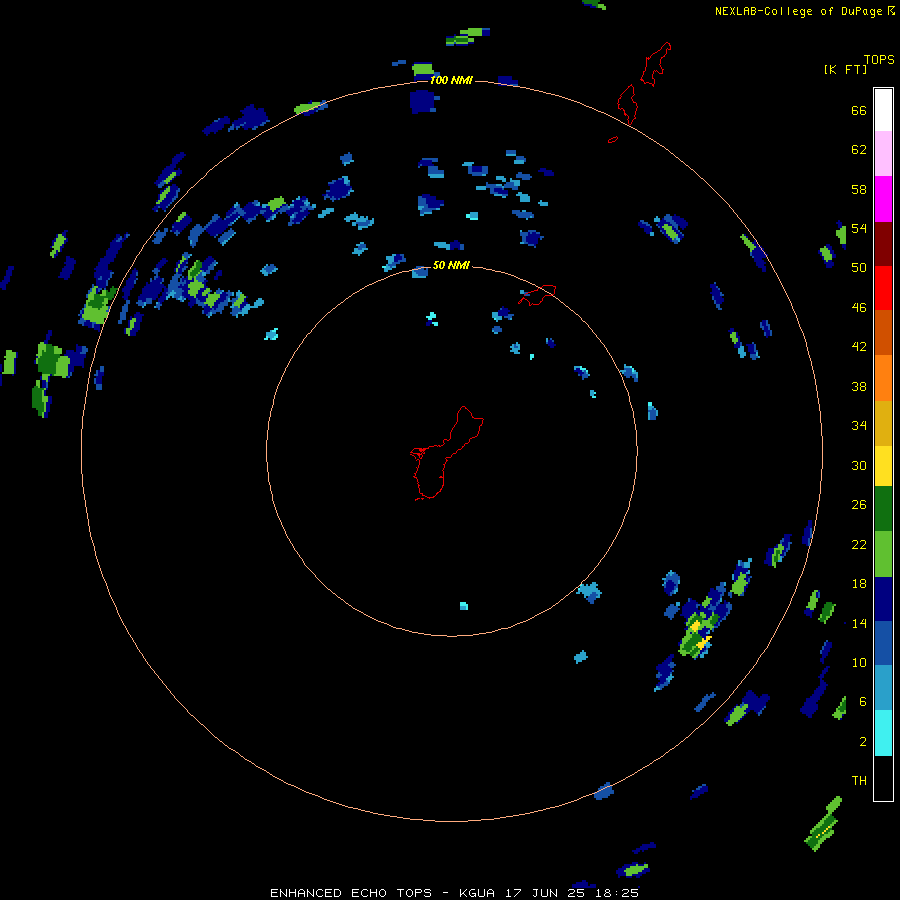Select the yellow legend swatch
The width and height of the screenshot is (900, 900).
coord(883,466)
